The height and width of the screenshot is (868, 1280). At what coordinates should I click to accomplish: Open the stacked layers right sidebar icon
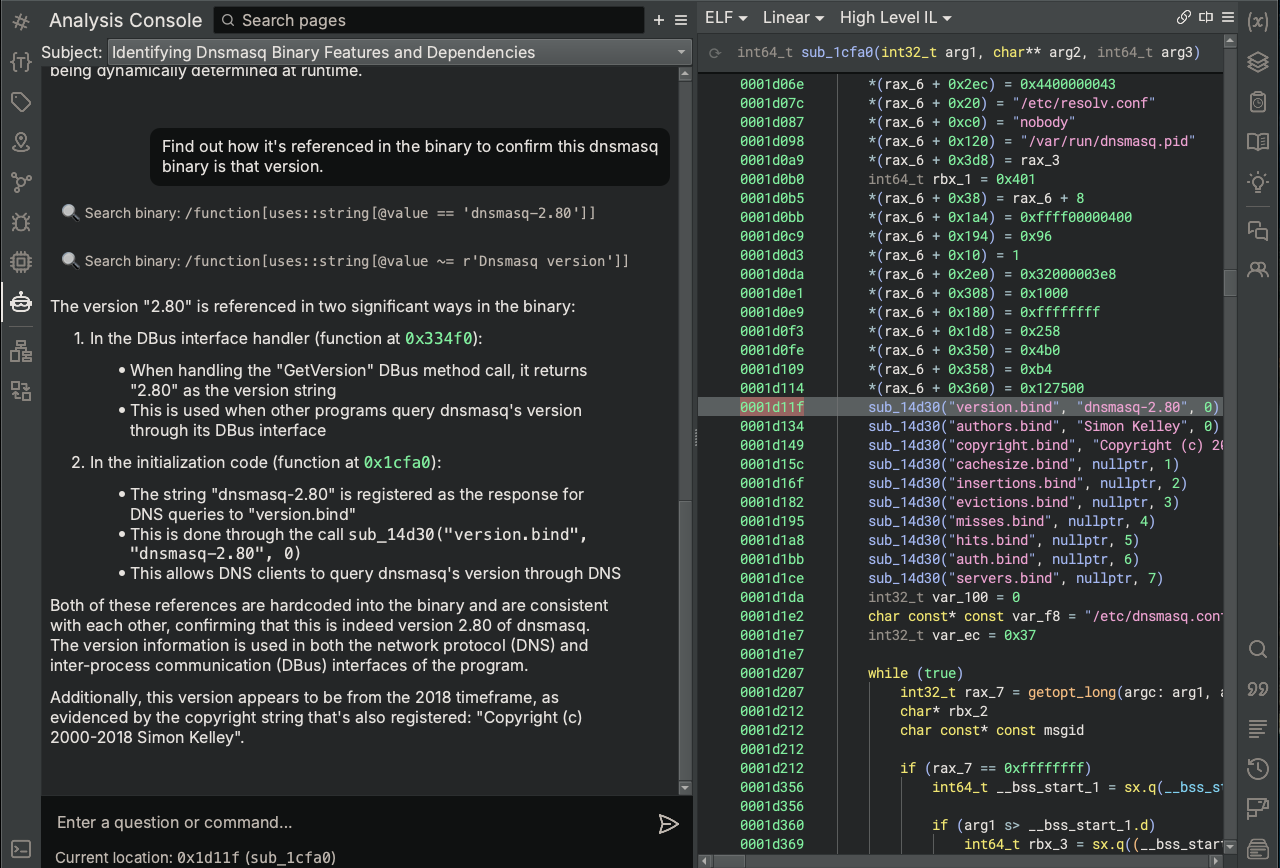pos(1258,62)
